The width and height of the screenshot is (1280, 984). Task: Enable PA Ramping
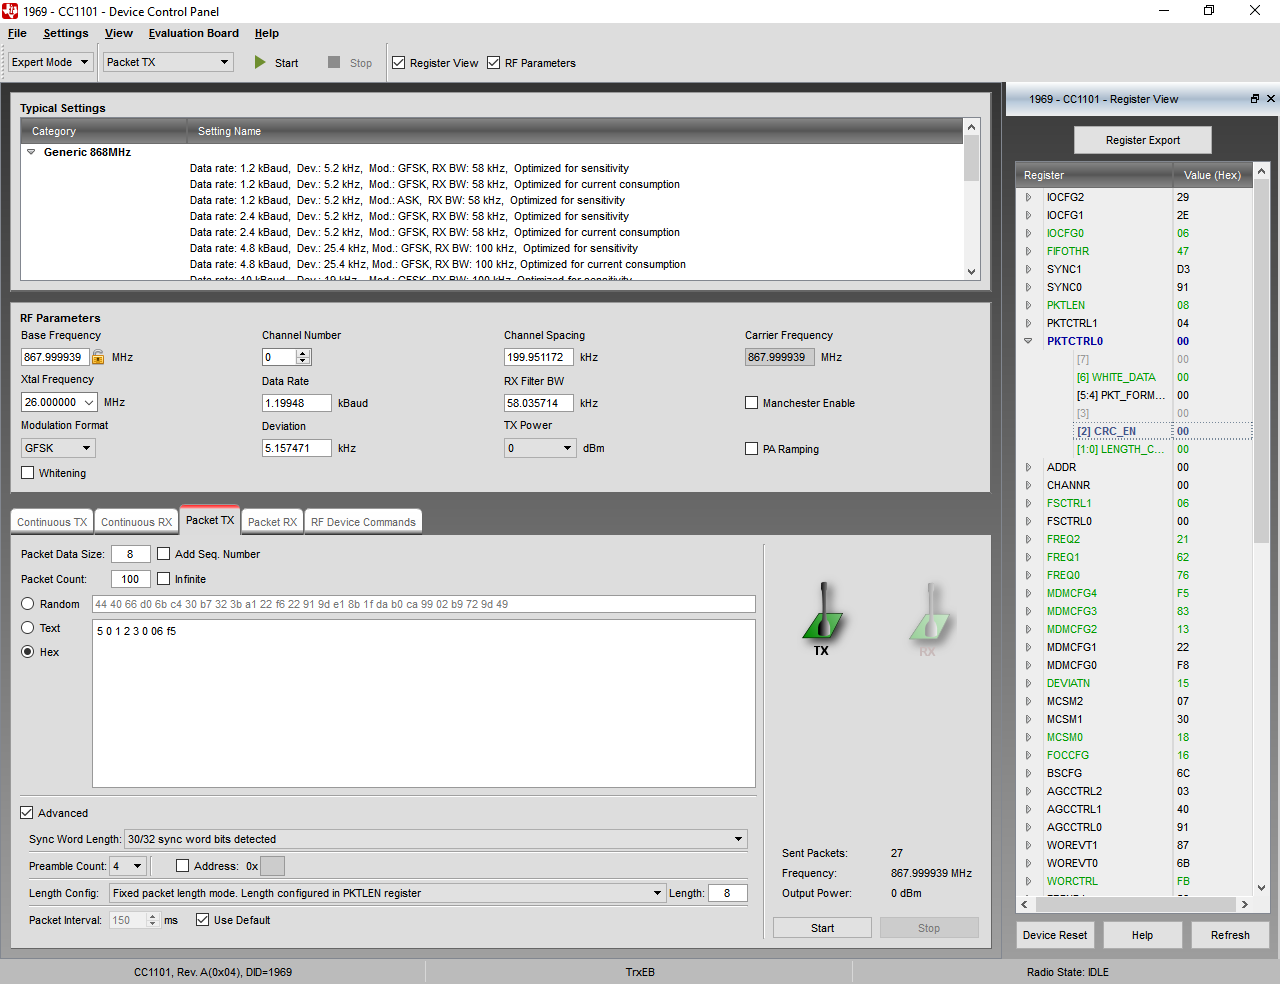pyautogui.click(x=751, y=448)
